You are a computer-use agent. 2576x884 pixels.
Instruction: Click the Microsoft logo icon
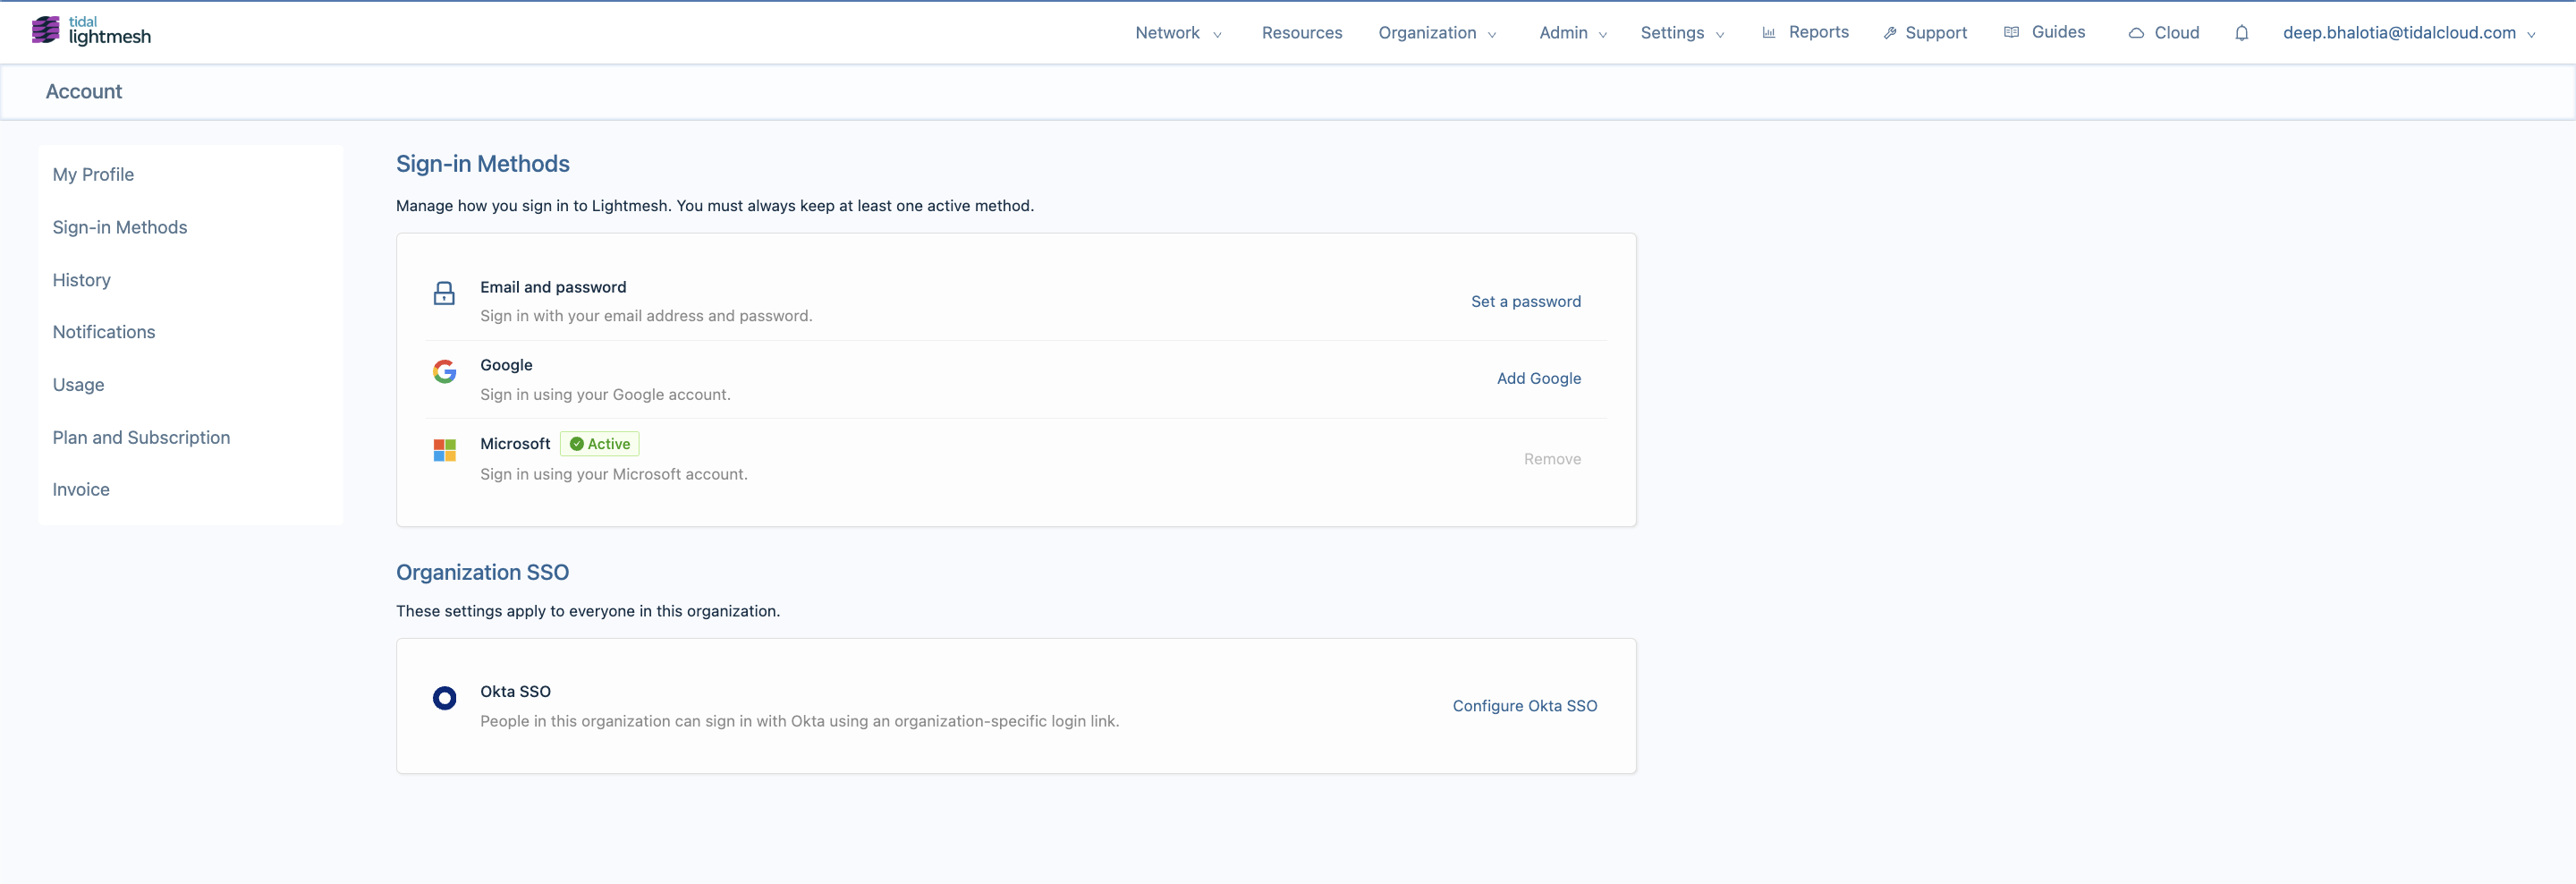[x=444, y=450]
